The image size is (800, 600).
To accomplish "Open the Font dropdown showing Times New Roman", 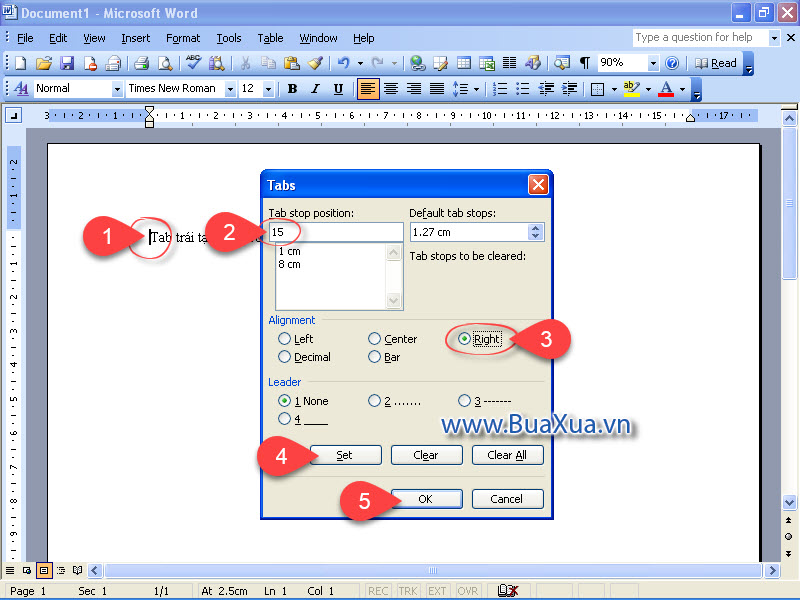I will pyautogui.click(x=231, y=89).
